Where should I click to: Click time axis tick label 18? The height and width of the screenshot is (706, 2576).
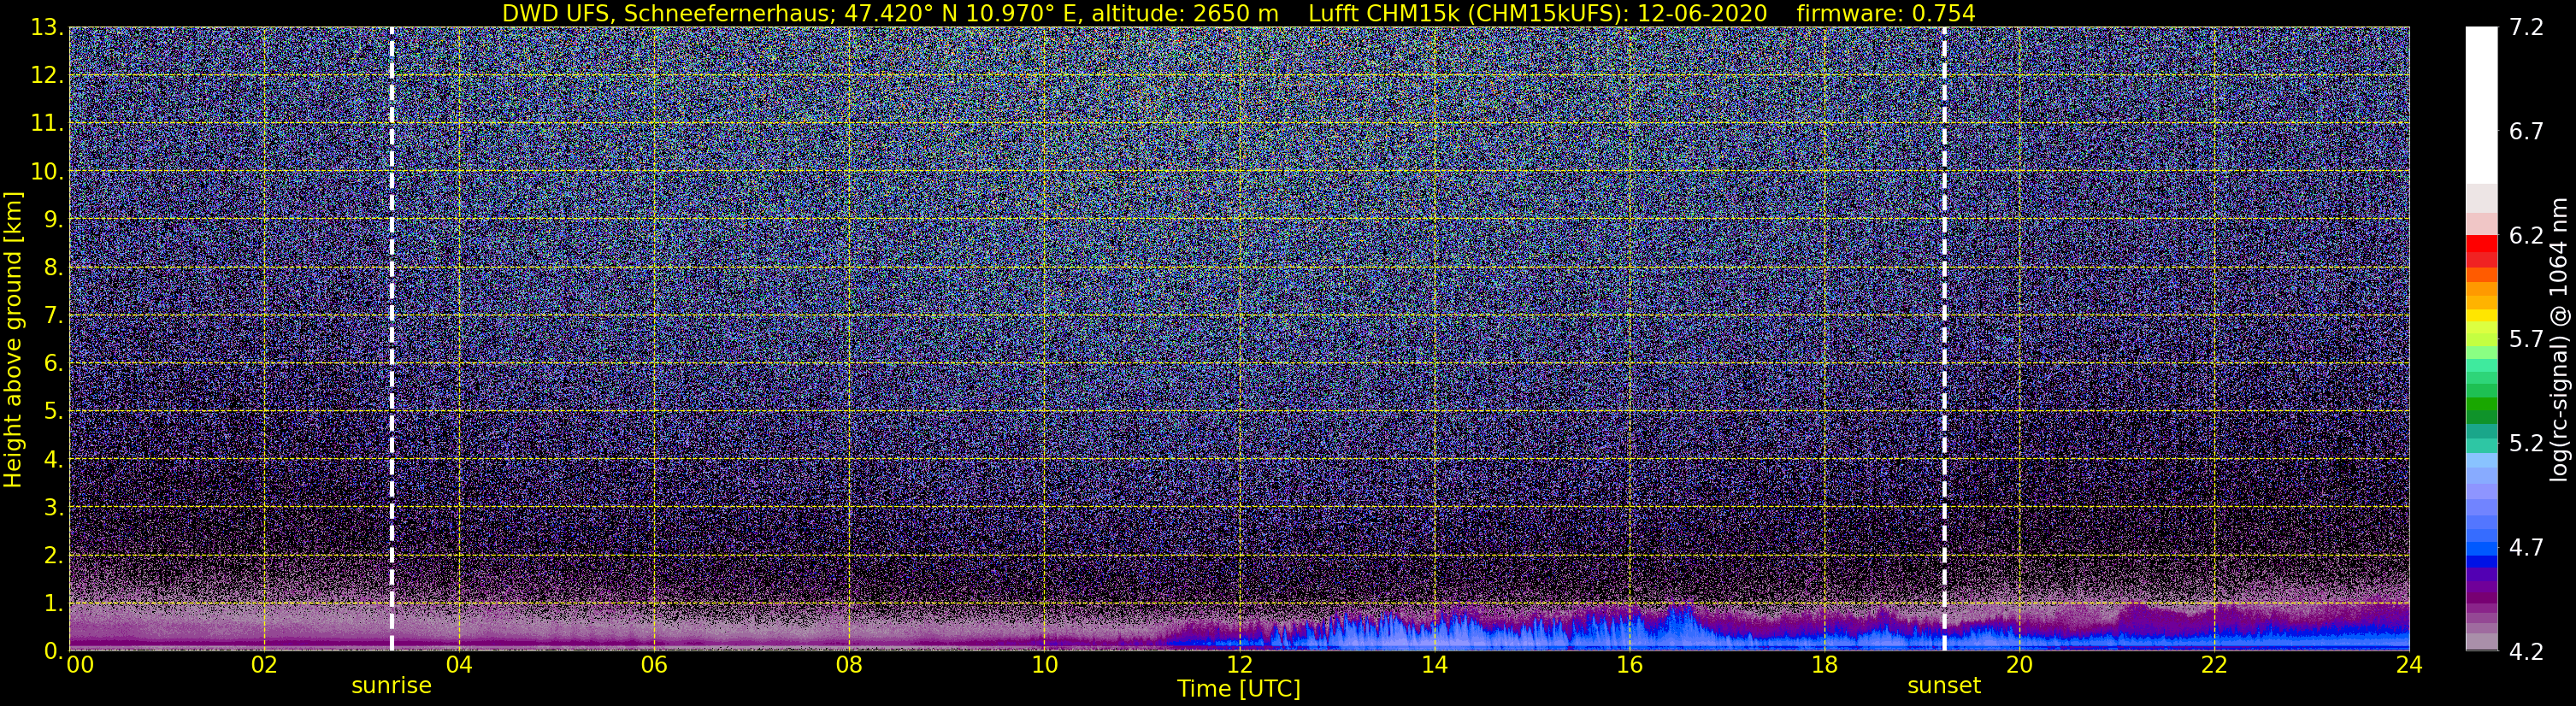(x=1824, y=666)
